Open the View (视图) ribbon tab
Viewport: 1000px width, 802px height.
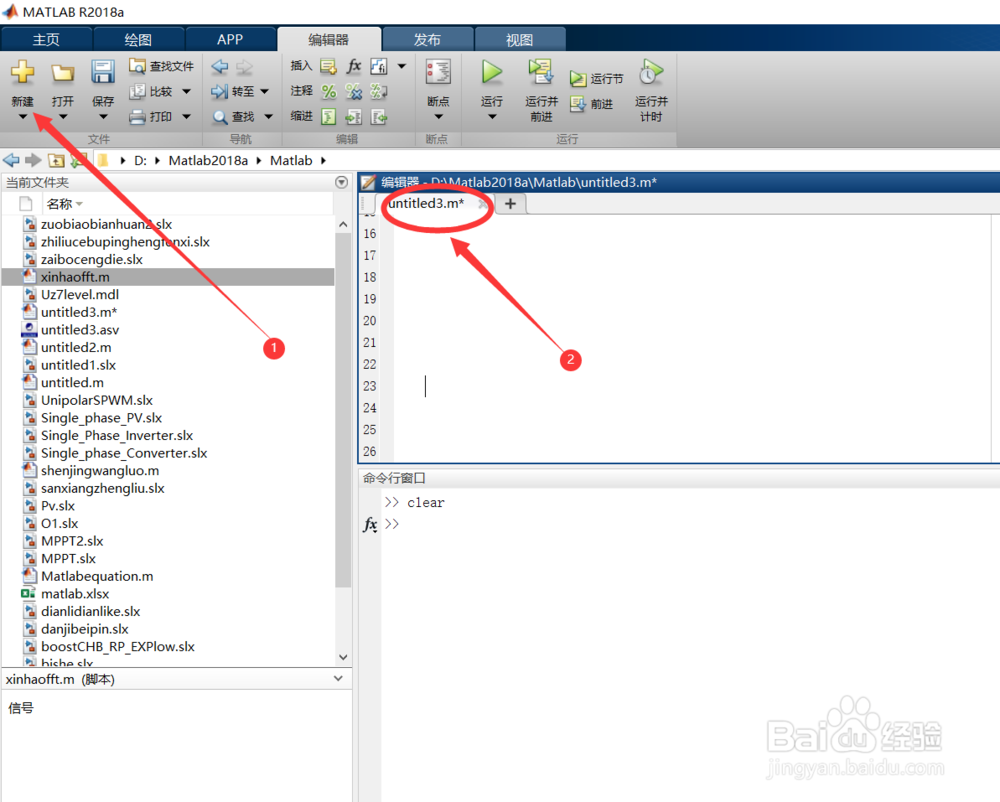click(x=520, y=40)
